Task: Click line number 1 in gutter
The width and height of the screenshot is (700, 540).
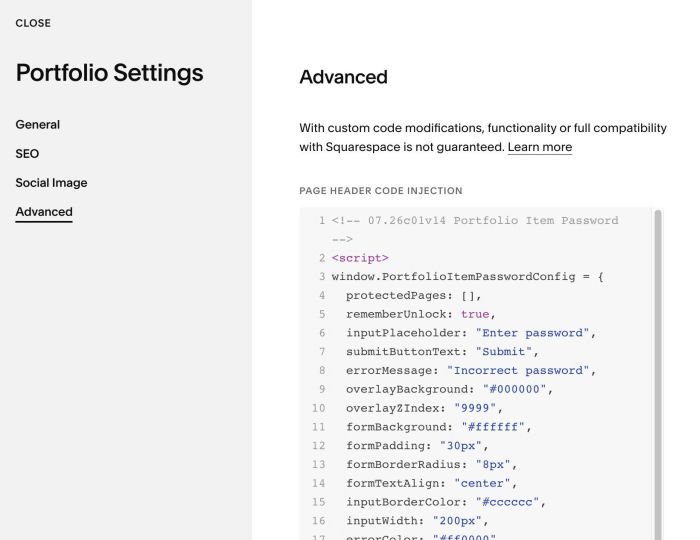Action: (322, 220)
